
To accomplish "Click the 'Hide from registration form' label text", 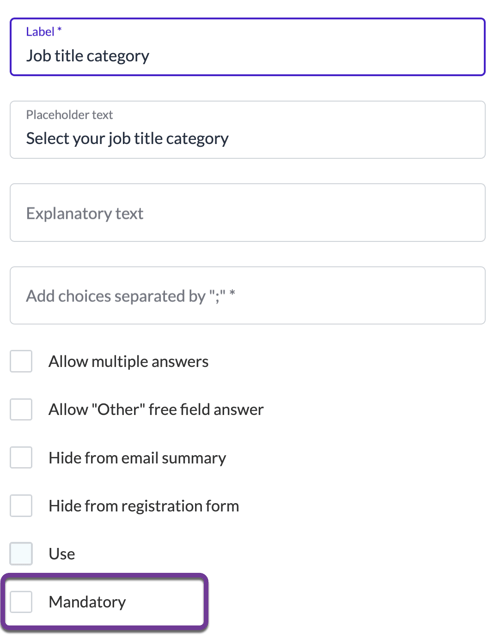I will 144,506.
